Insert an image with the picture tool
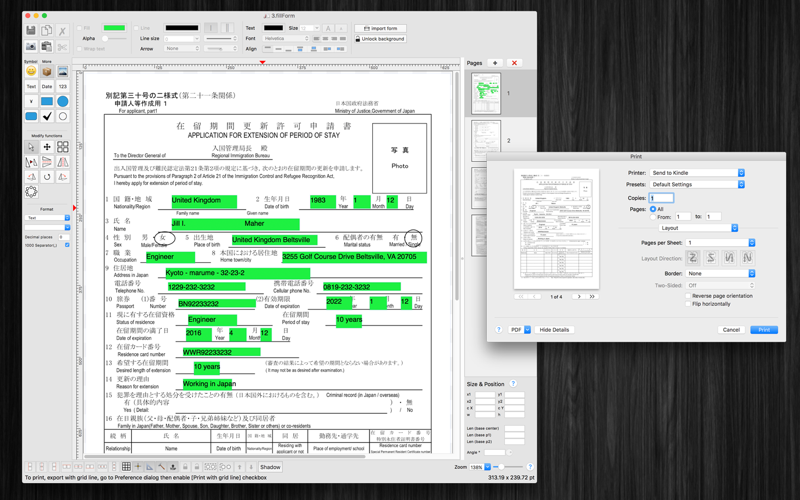The image size is (800, 500). click(x=63, y=71)
